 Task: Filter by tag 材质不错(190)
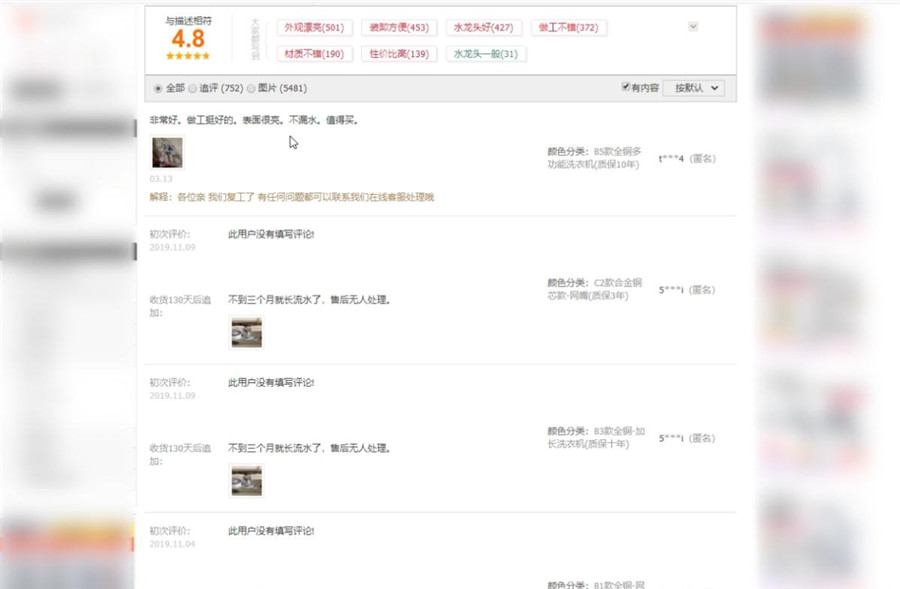[x=314, y=54]
